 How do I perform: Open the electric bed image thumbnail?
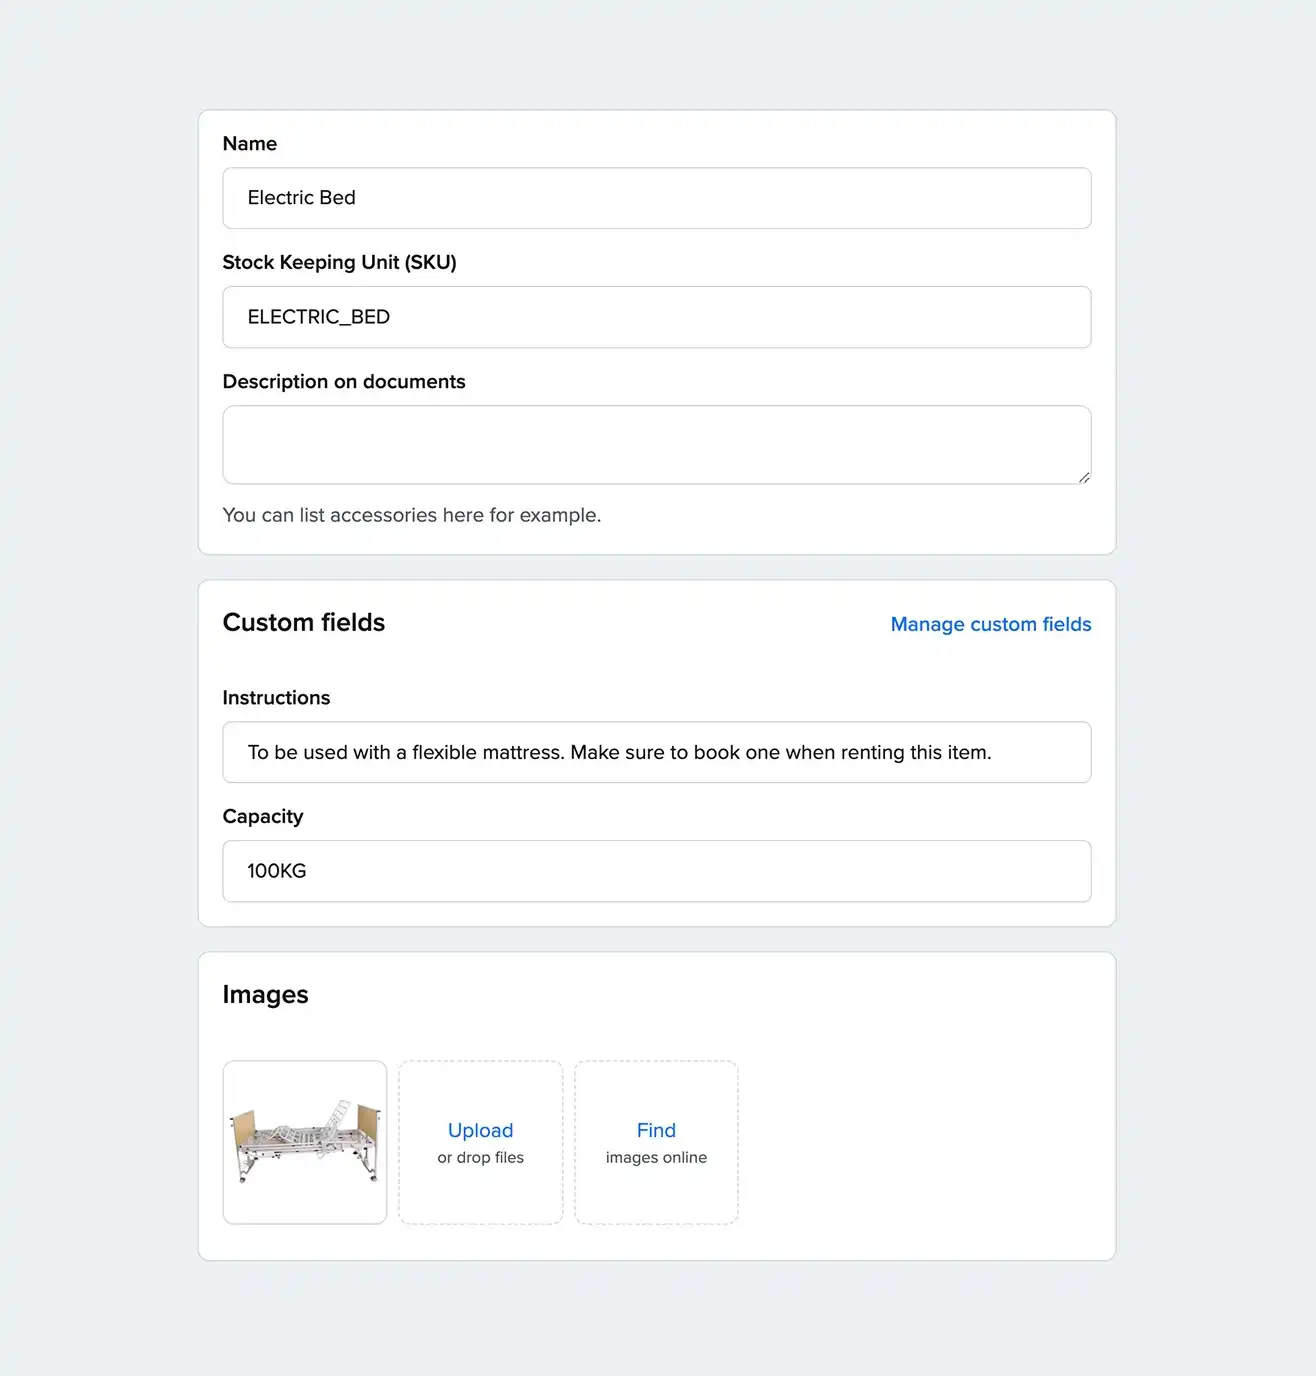pos(305,1142)
